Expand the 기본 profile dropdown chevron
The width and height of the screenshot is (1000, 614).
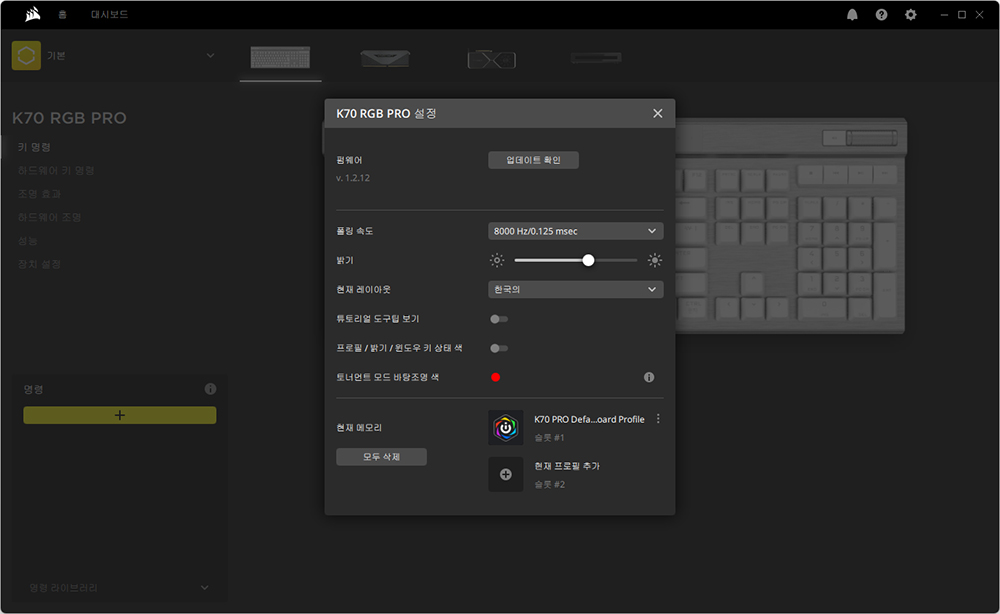(210, 56)
